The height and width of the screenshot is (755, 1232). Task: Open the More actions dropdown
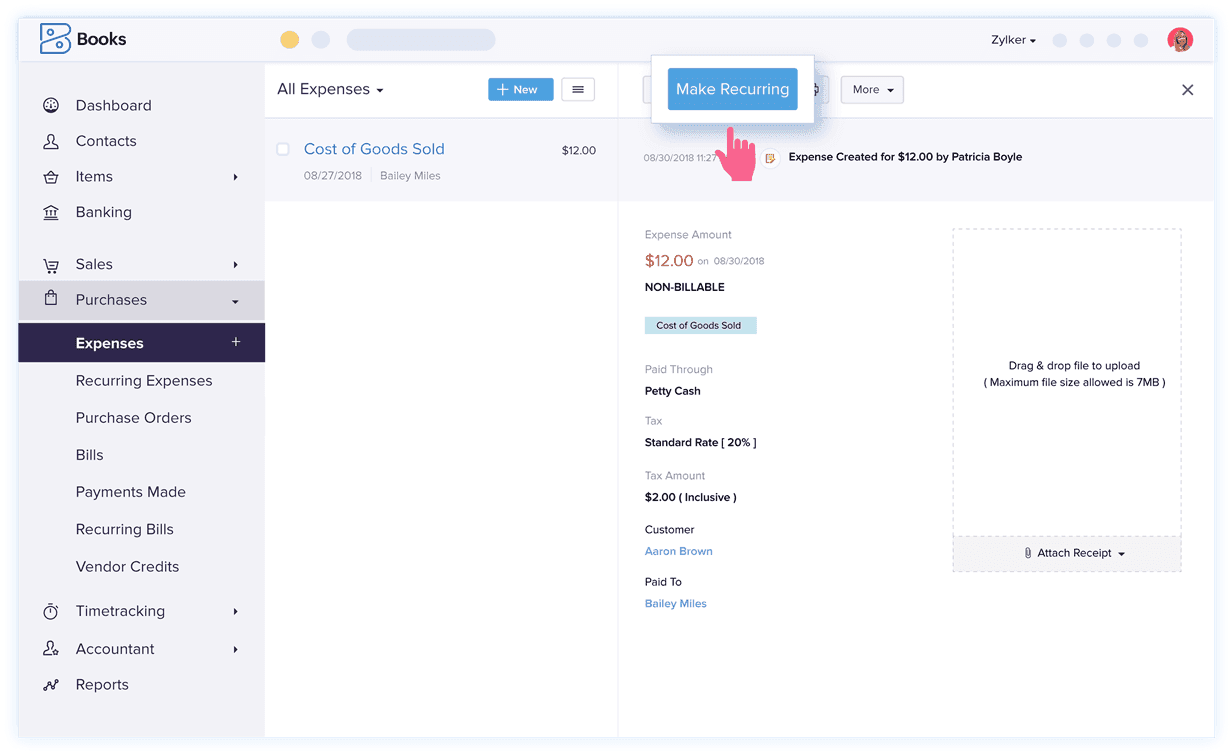pos(871,89)
